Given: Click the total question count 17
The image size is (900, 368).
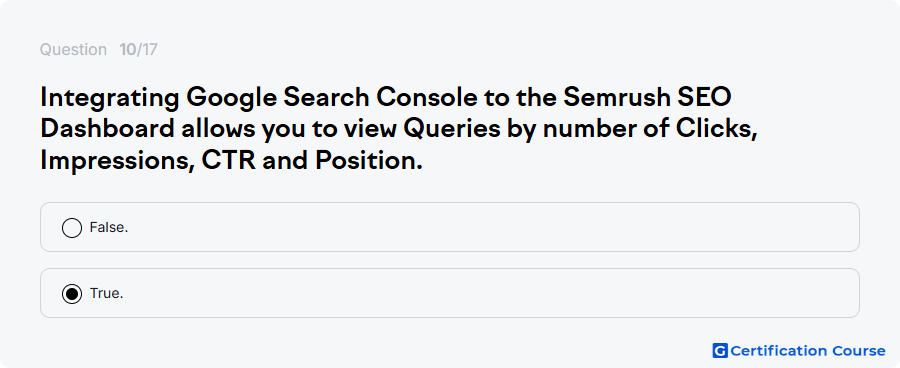Looking at the screenshot, I should click(149, 50).
